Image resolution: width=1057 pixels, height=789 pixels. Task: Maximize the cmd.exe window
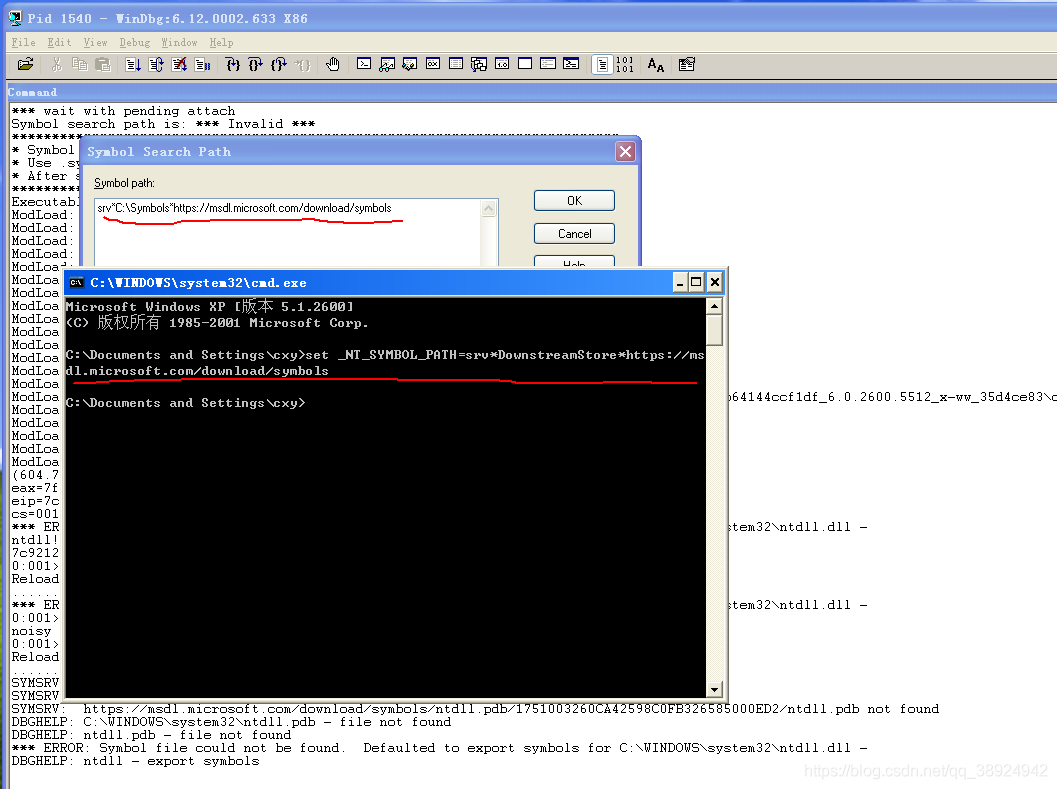(696, 283)
